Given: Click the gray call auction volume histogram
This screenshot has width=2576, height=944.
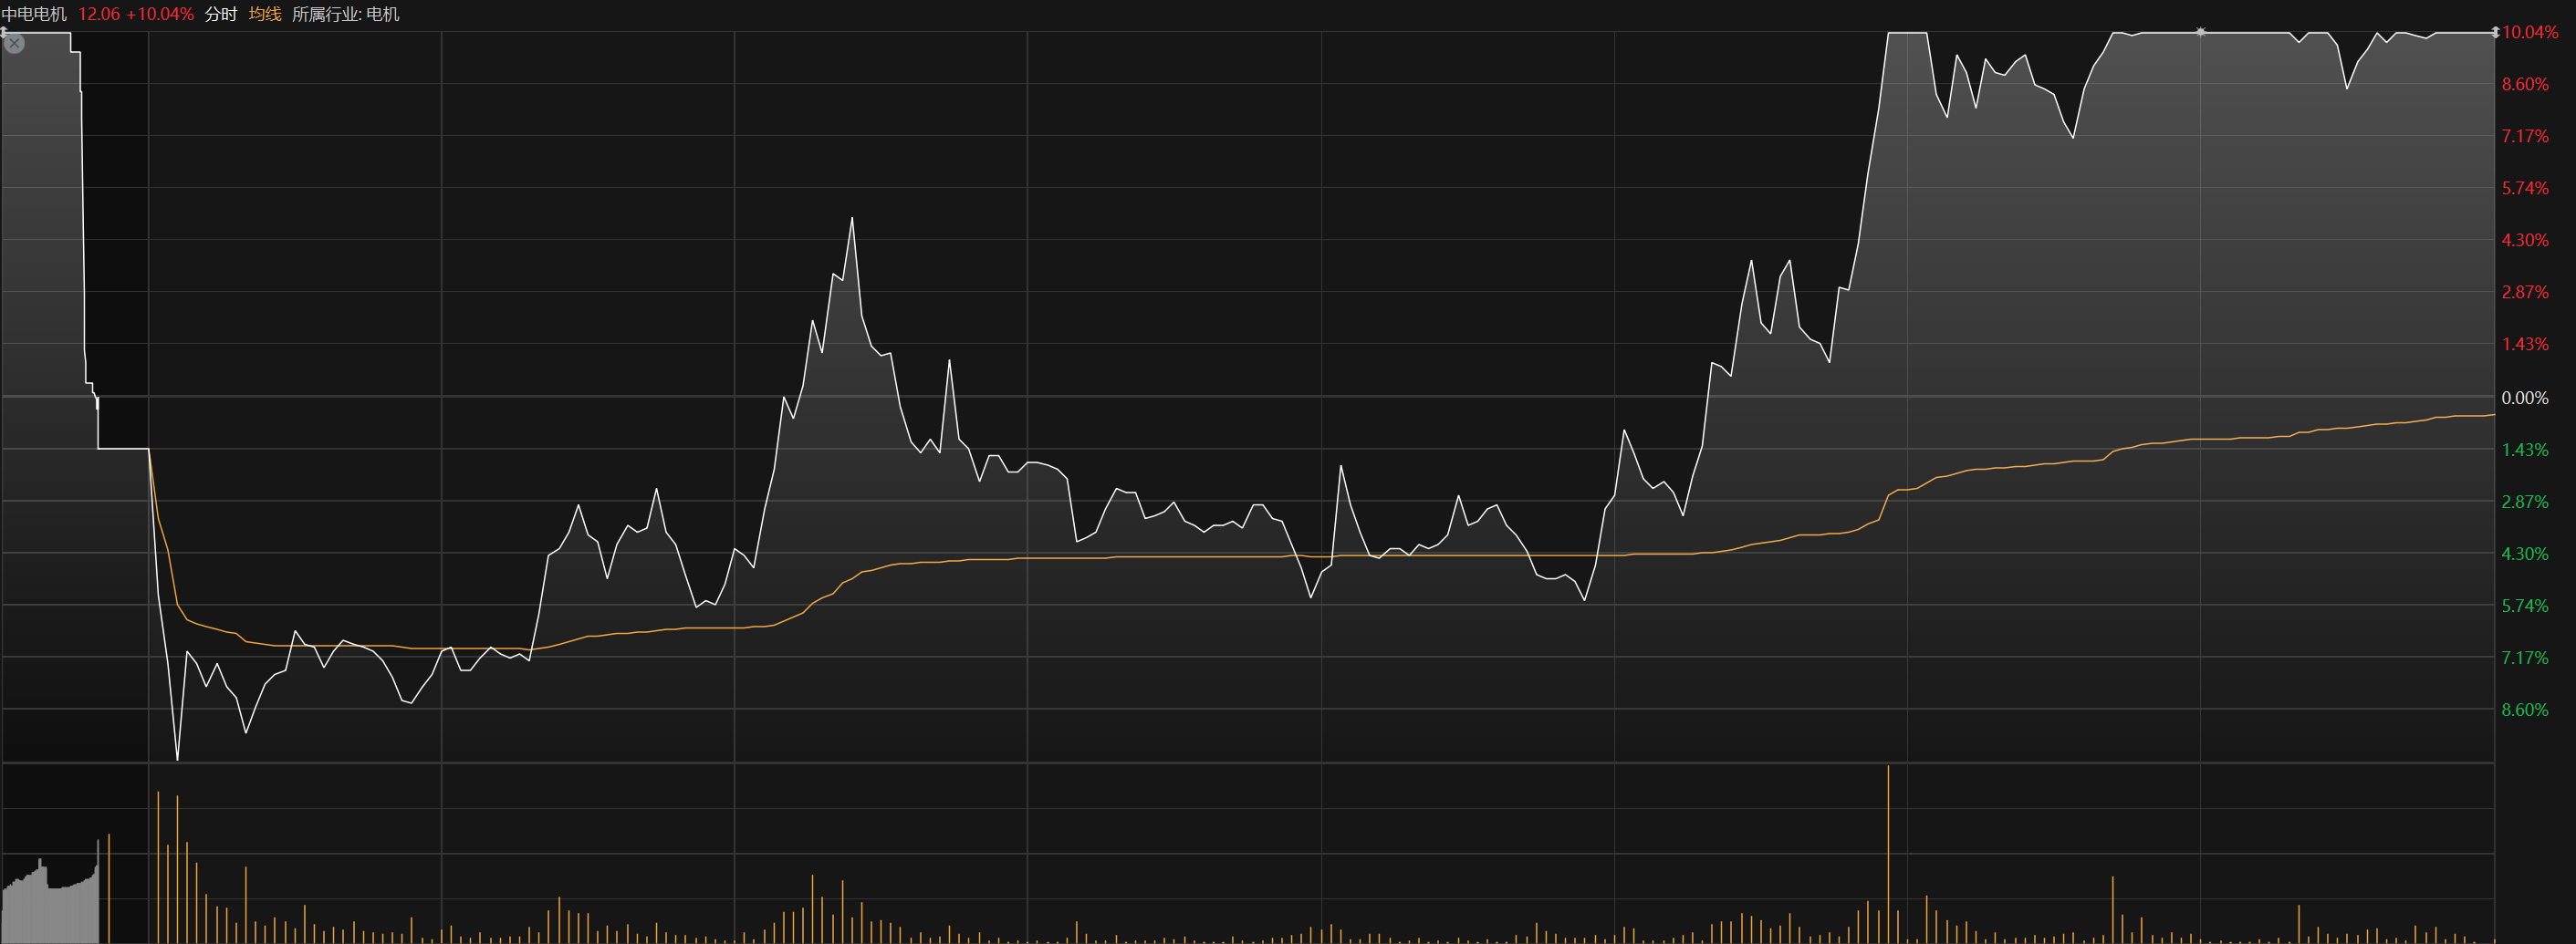Looking at the screenshot, I should pyautogui.click(x=50, y=905).
